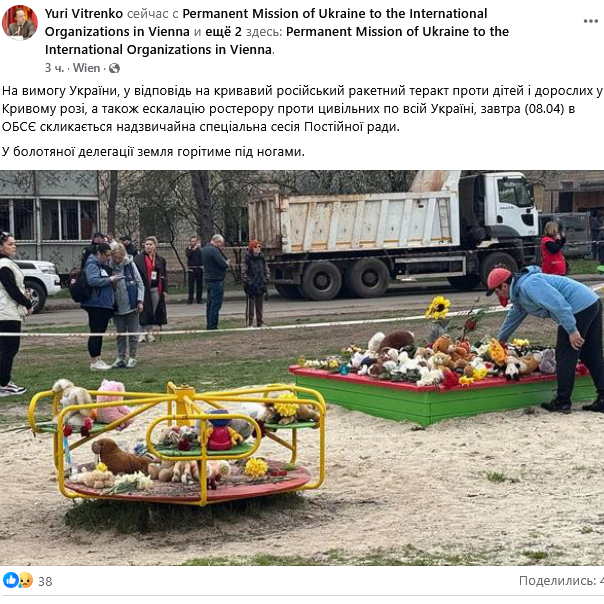
Task: Click the line 'У болотяної делегації земля горітиме'
Action: (x=153, y=152)
